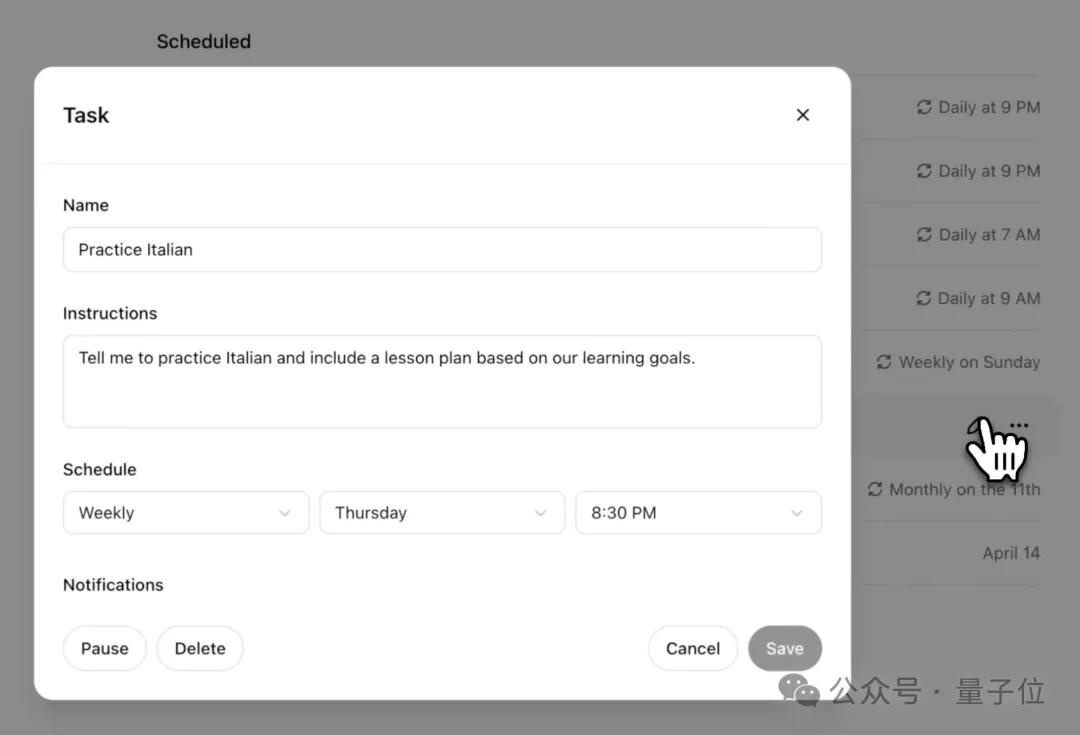Click the repeat icon next to Daily at 7 AM

pyautogui.click(x=924, y=235)
